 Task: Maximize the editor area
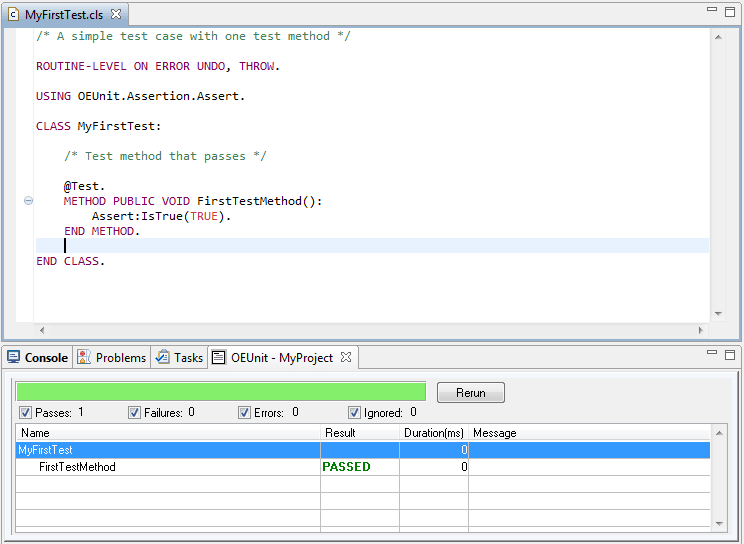[x=730, y=12]
